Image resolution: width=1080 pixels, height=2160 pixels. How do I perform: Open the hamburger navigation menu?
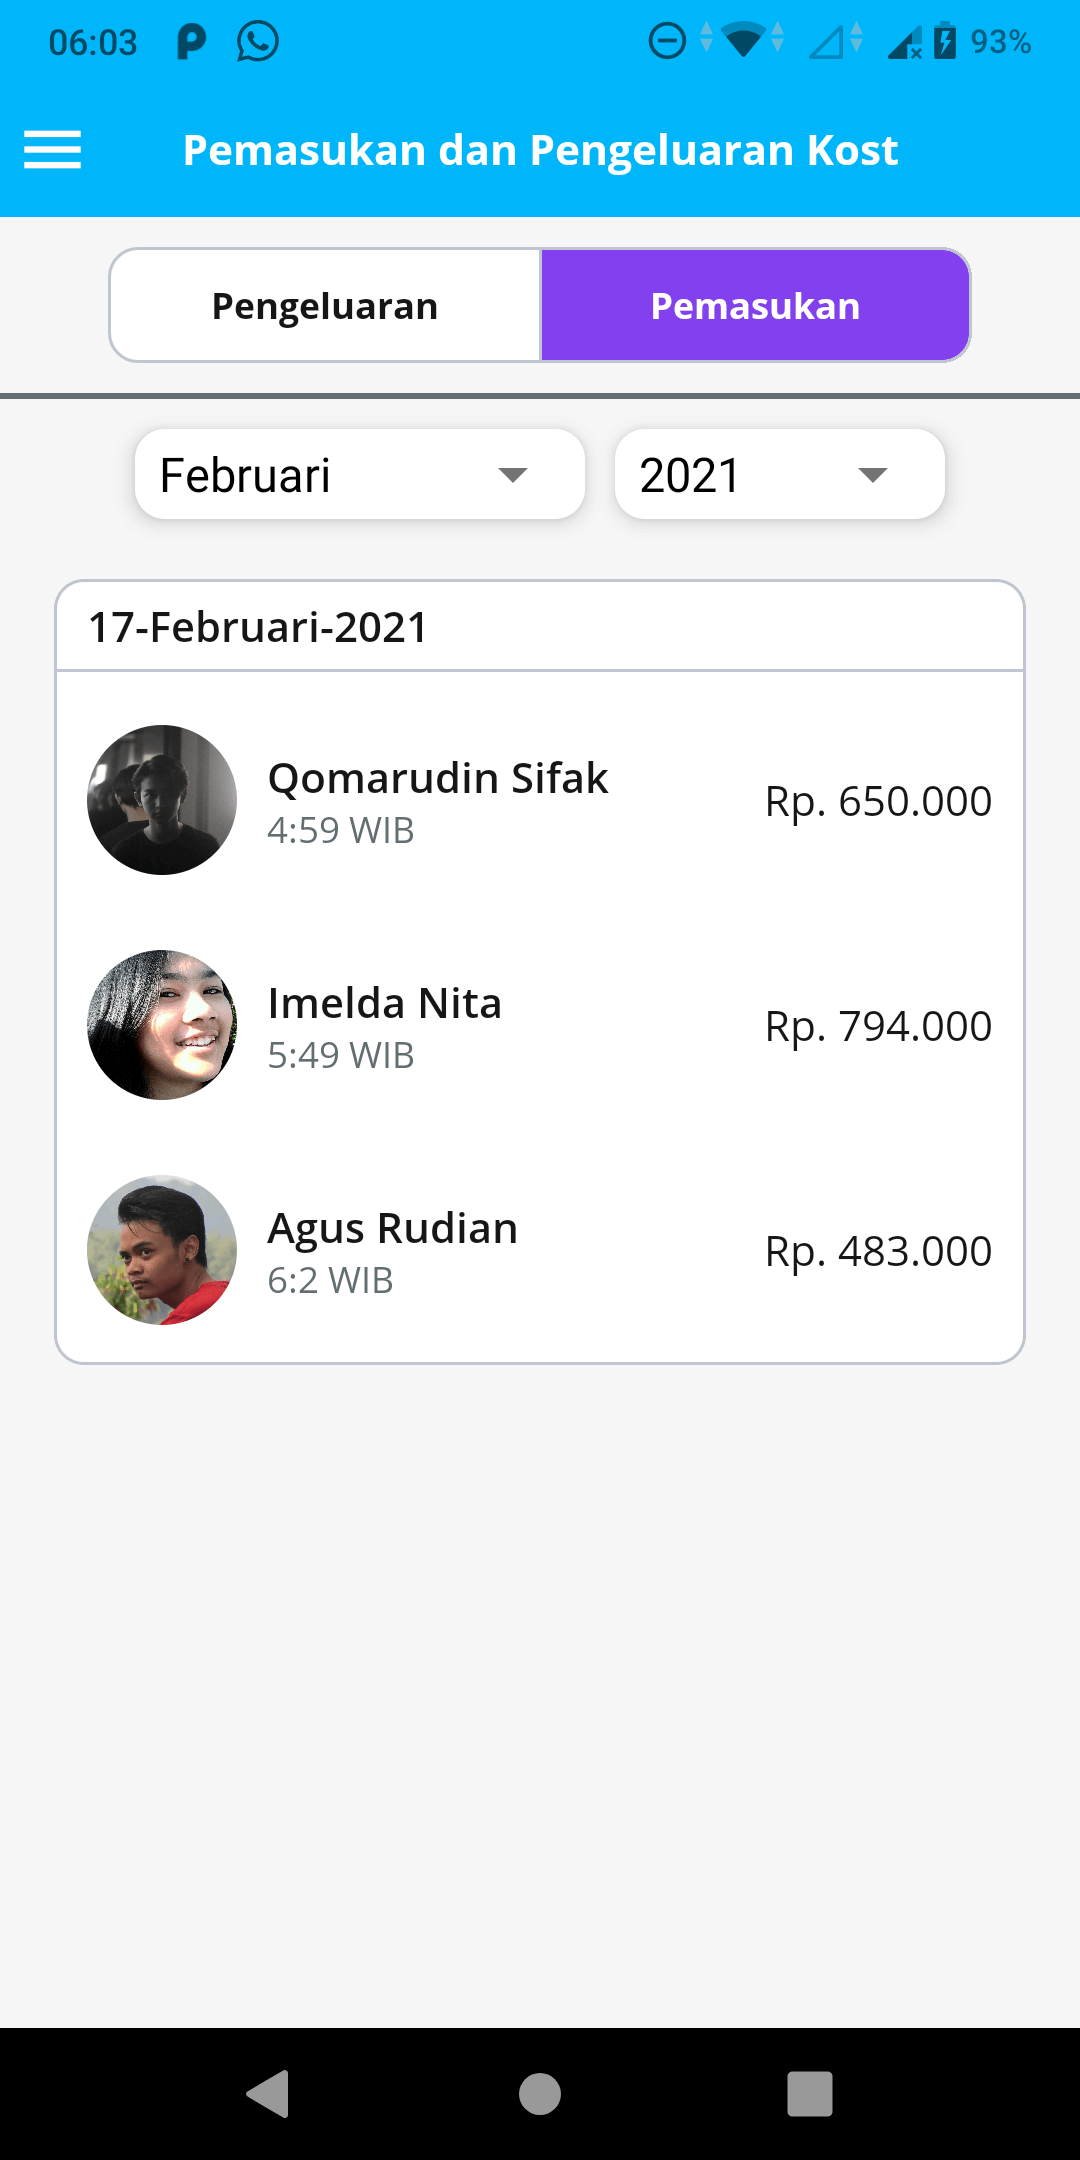52,150
